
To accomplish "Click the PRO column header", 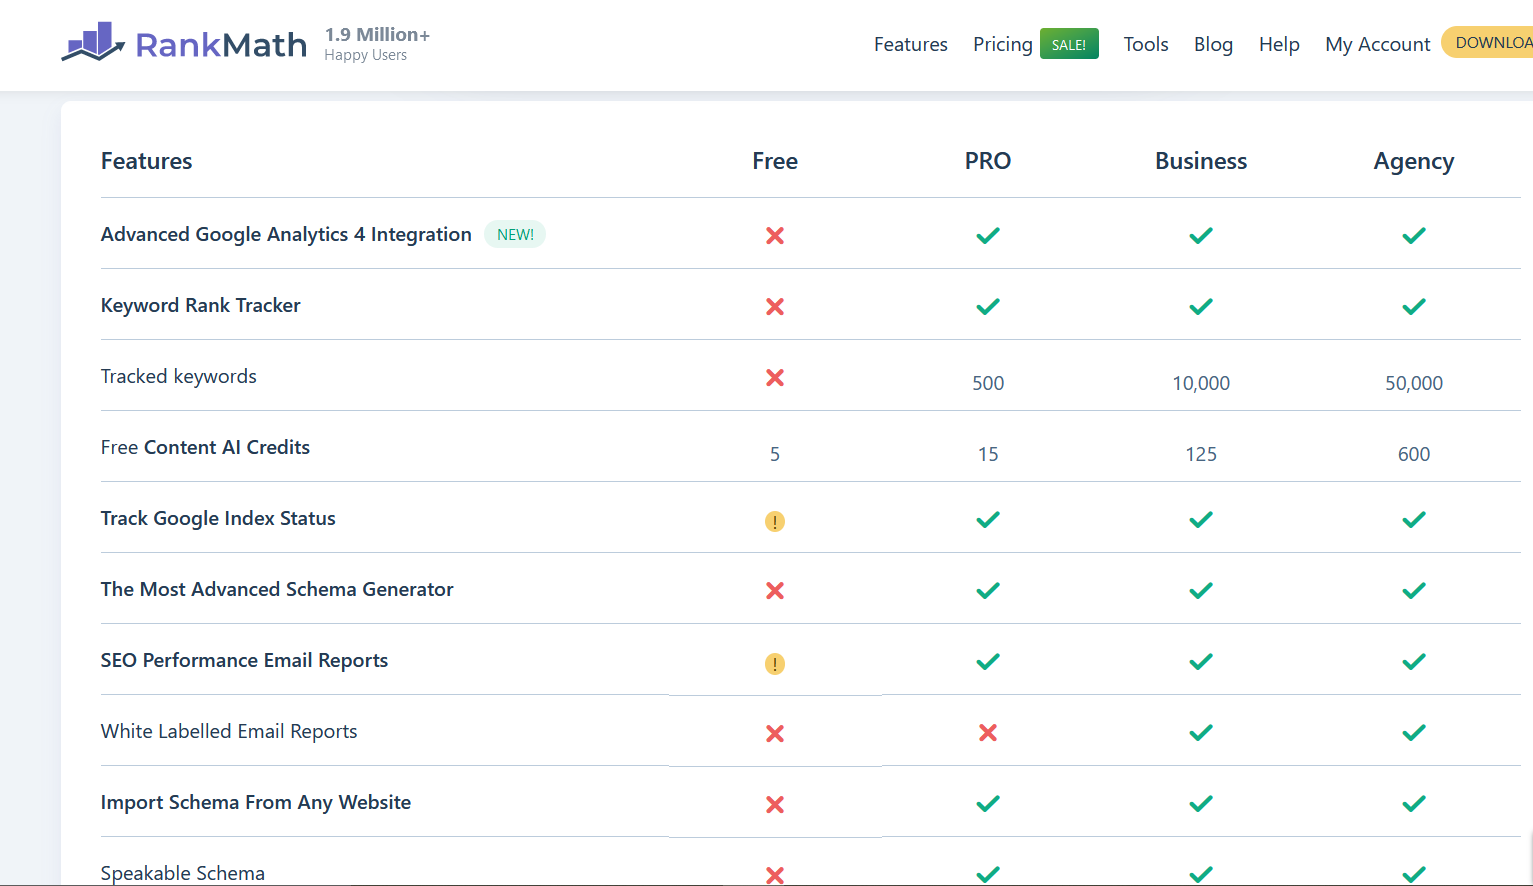I will 988,161.
